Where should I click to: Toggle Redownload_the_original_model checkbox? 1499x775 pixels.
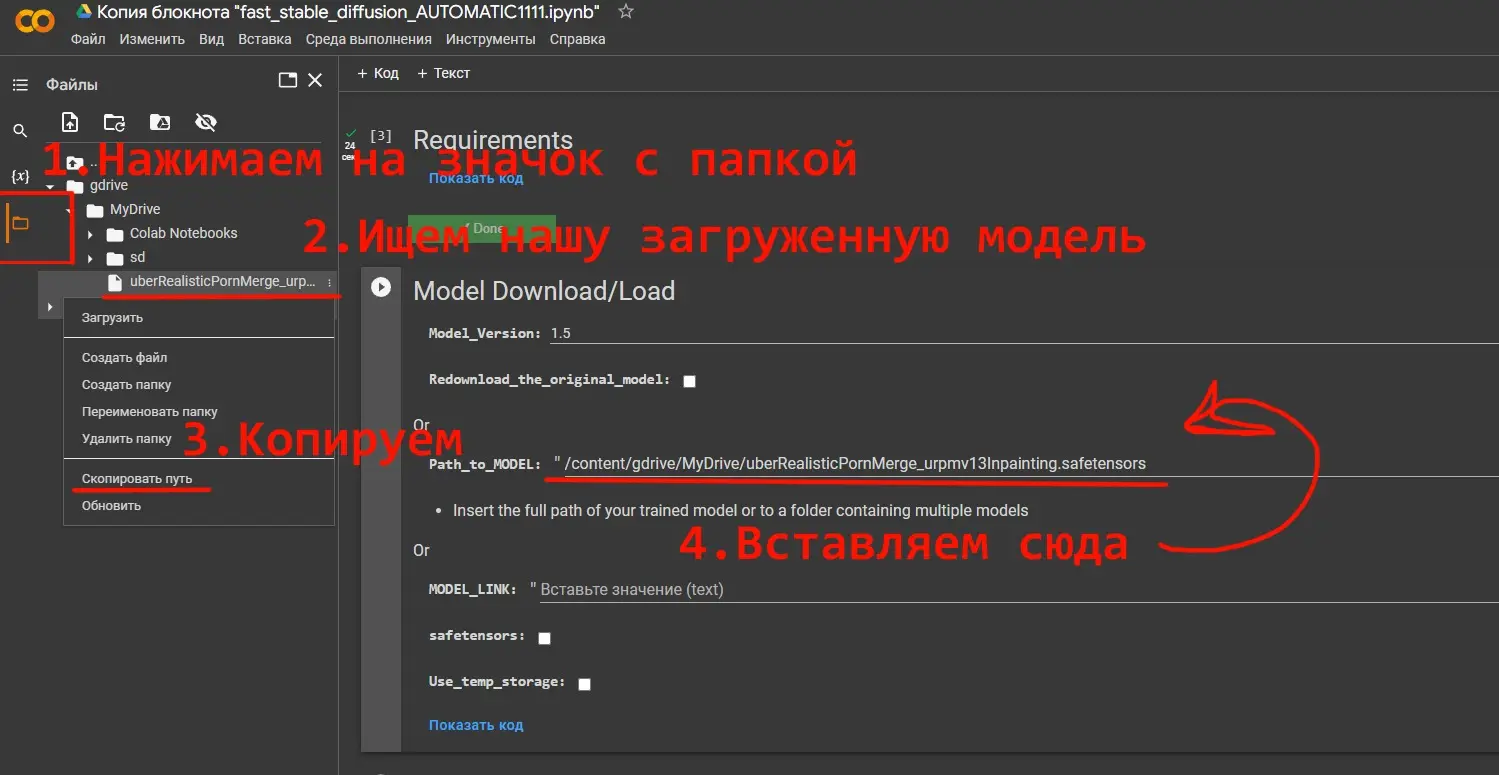click(x=689, y=381)
